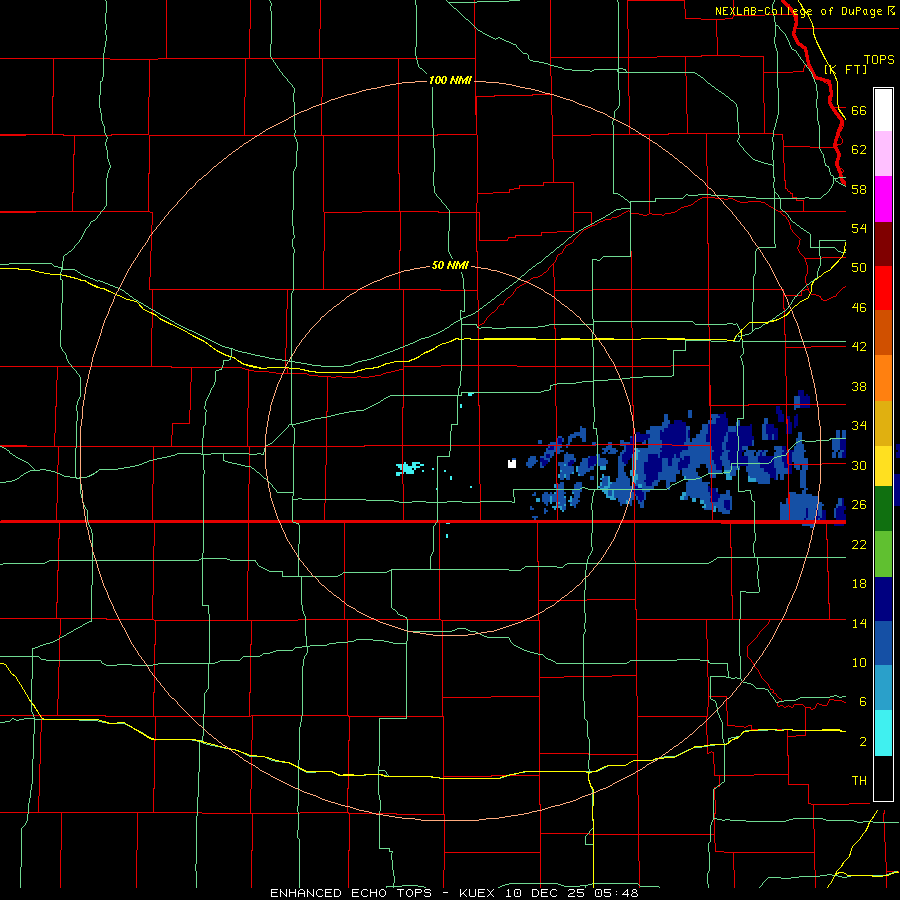Click the legend value 26
Screen dimensions: 900x900
[859, 505]
